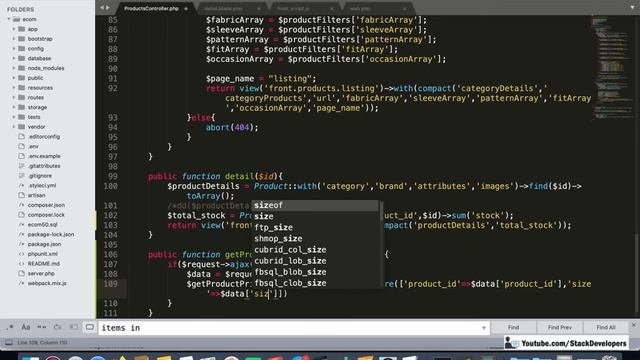Switch to the web.php tab
This screenshot has width=640, height=360.
[x=360, y=9]
